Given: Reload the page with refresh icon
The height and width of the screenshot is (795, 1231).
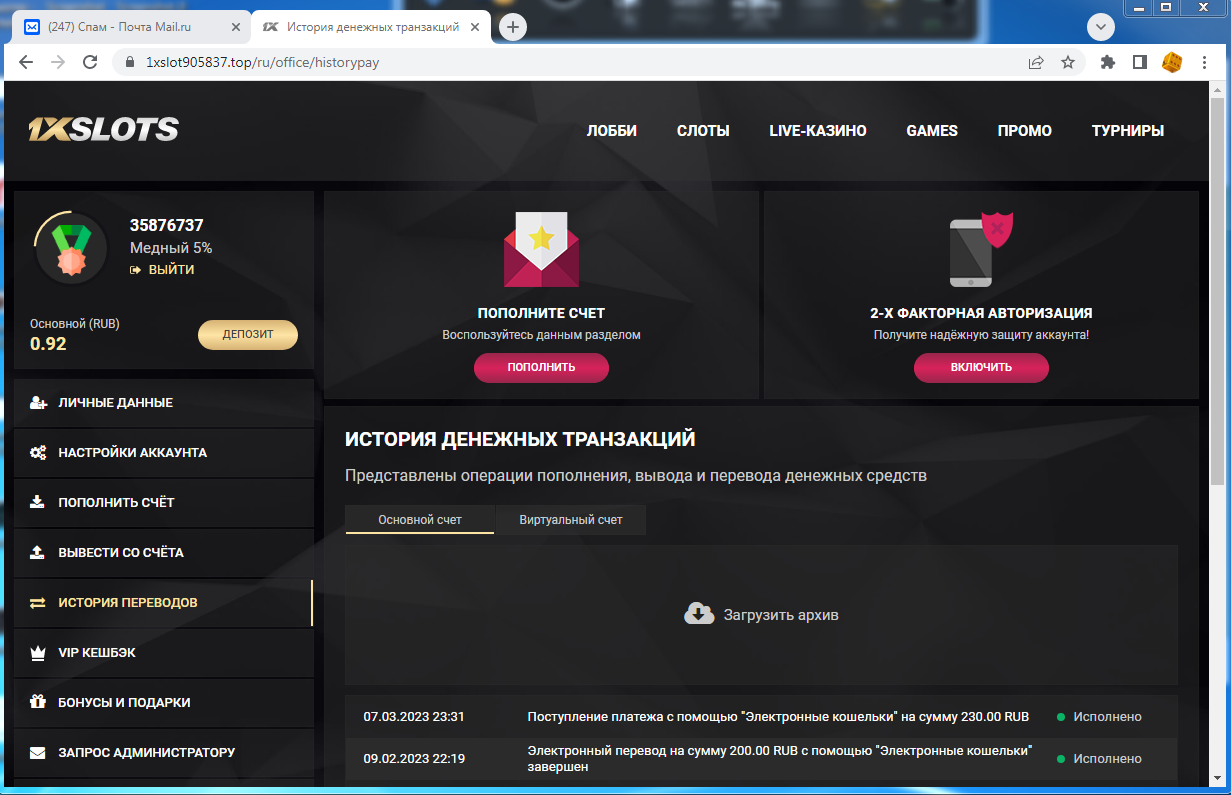Looking at the screenshot, I should [x=90, y=62].
